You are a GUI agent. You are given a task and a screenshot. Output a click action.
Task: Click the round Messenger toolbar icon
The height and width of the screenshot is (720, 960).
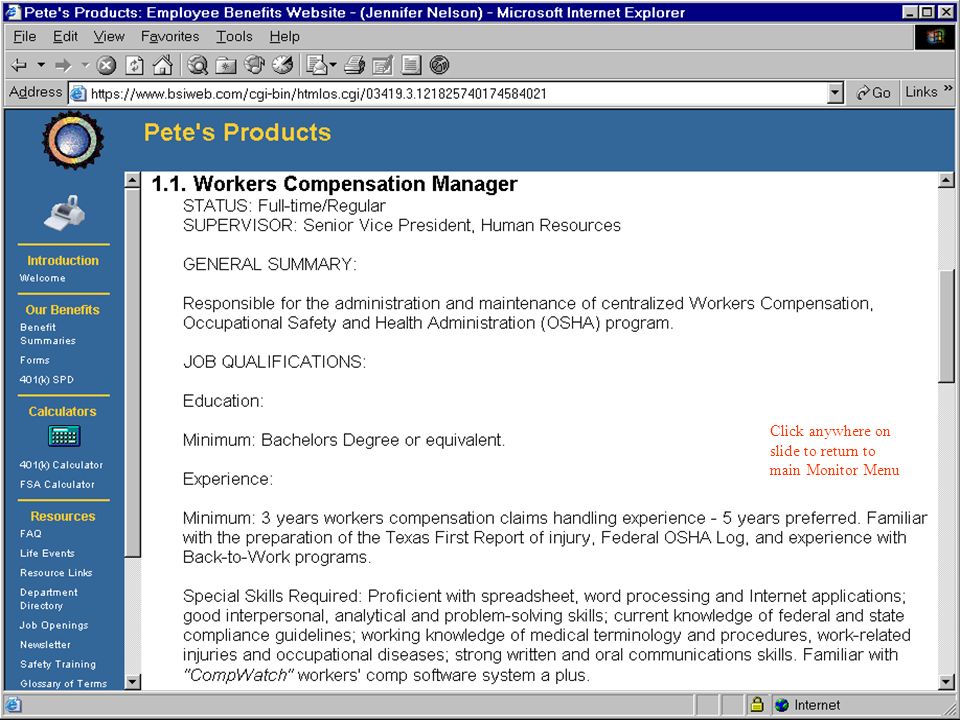(x=439, y=65)
